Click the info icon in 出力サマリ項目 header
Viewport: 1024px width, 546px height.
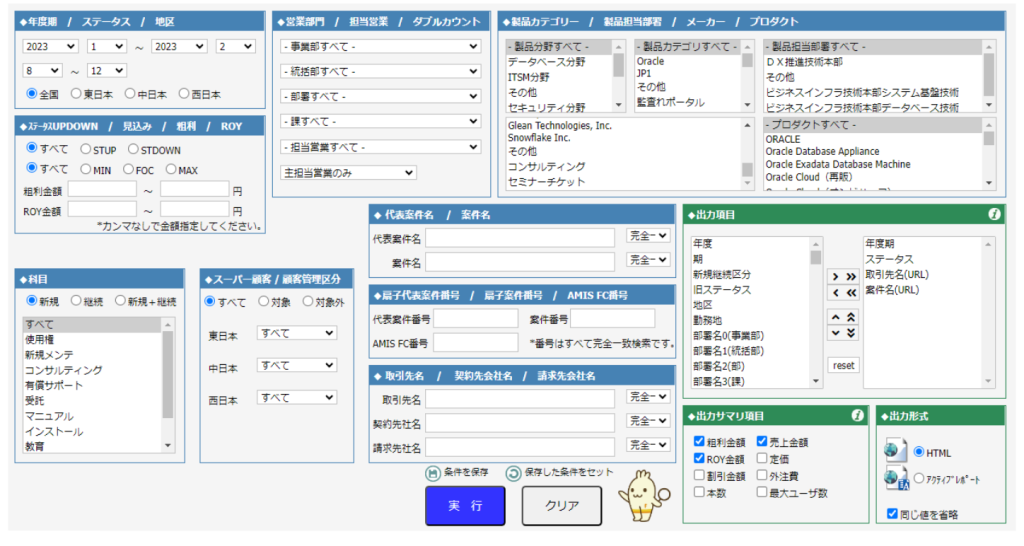(x=857, y=415)
